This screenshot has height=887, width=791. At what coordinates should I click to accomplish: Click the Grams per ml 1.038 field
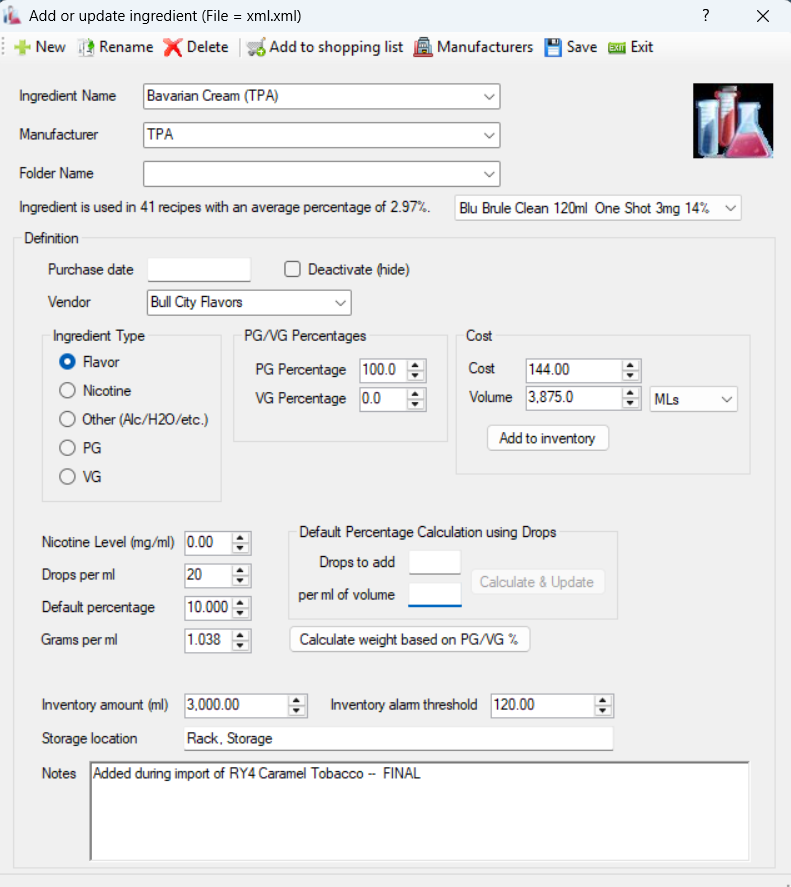(208, 640)
